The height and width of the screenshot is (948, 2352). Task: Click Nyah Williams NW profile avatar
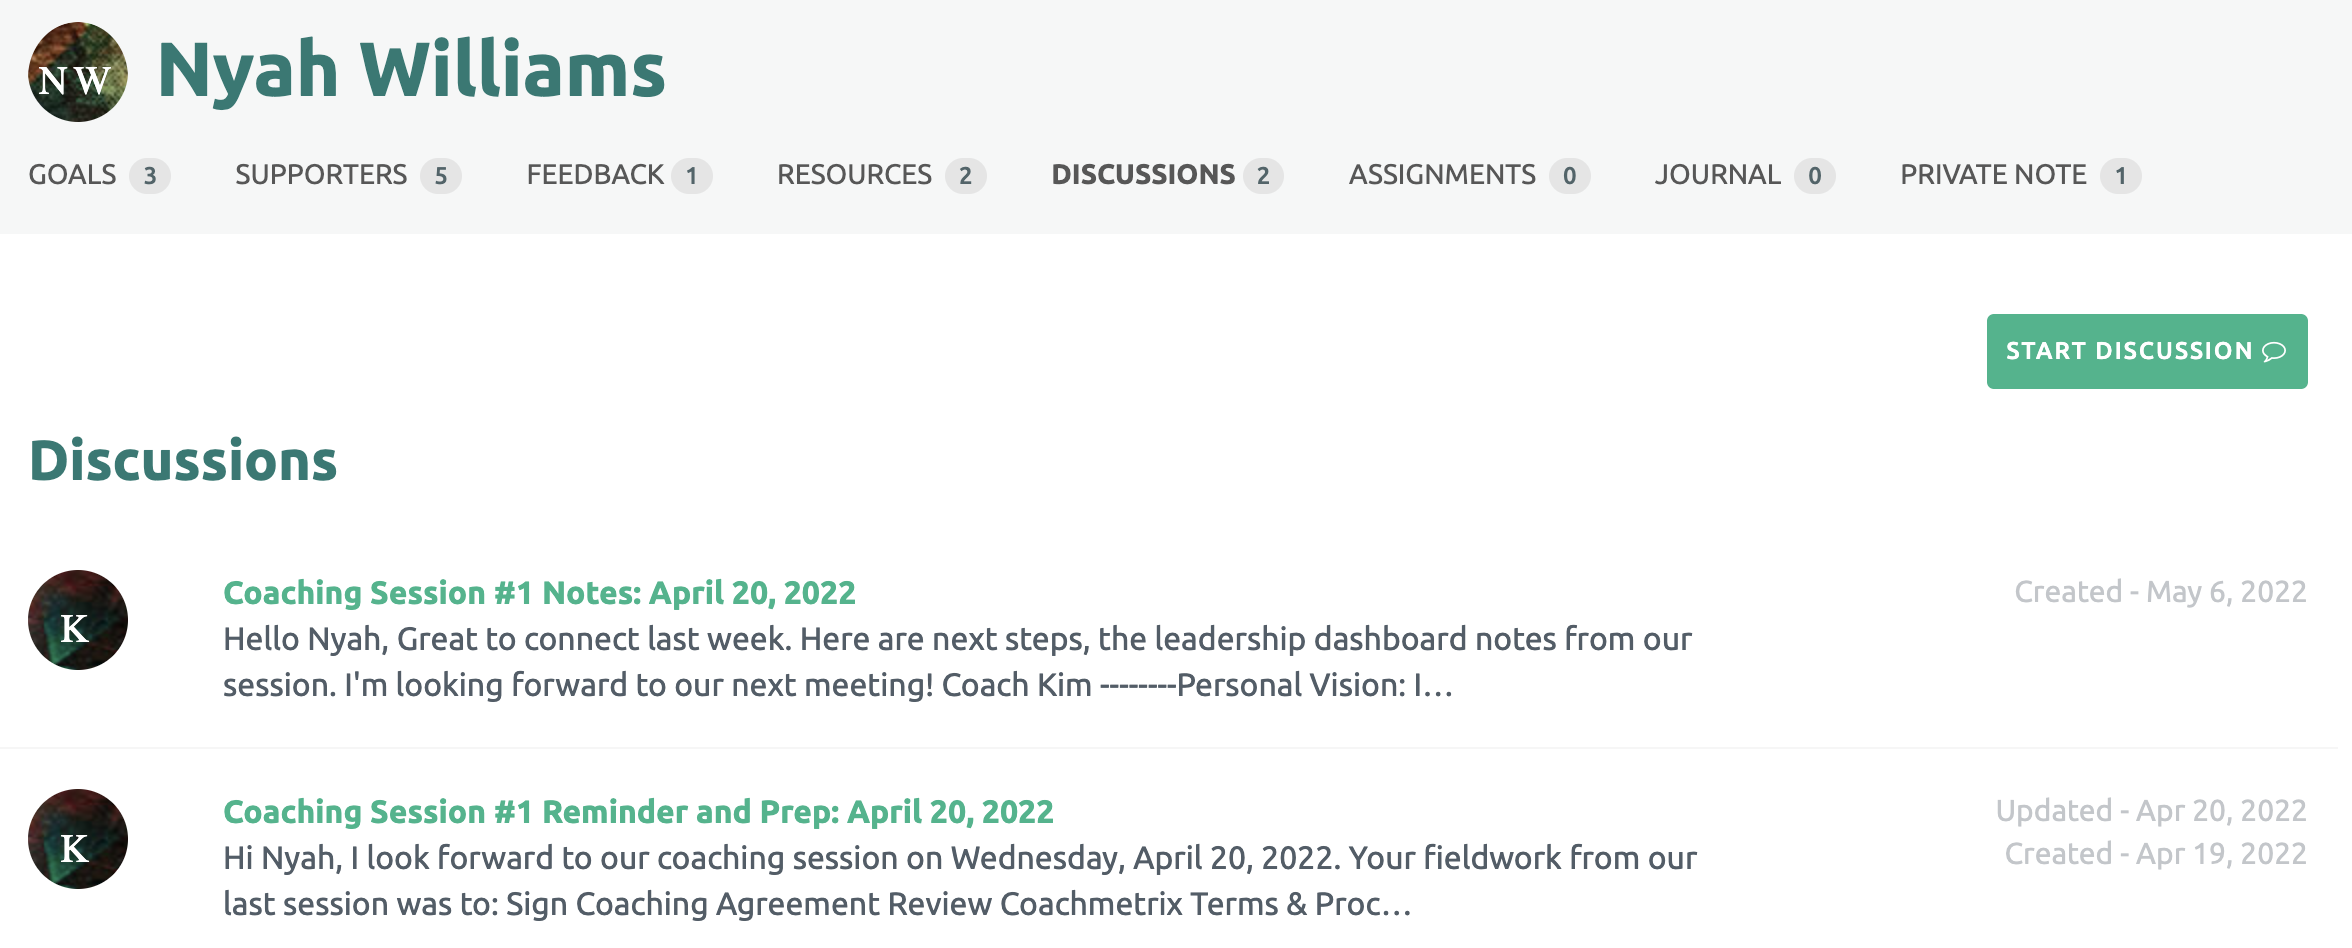click(x=78, y=72)
